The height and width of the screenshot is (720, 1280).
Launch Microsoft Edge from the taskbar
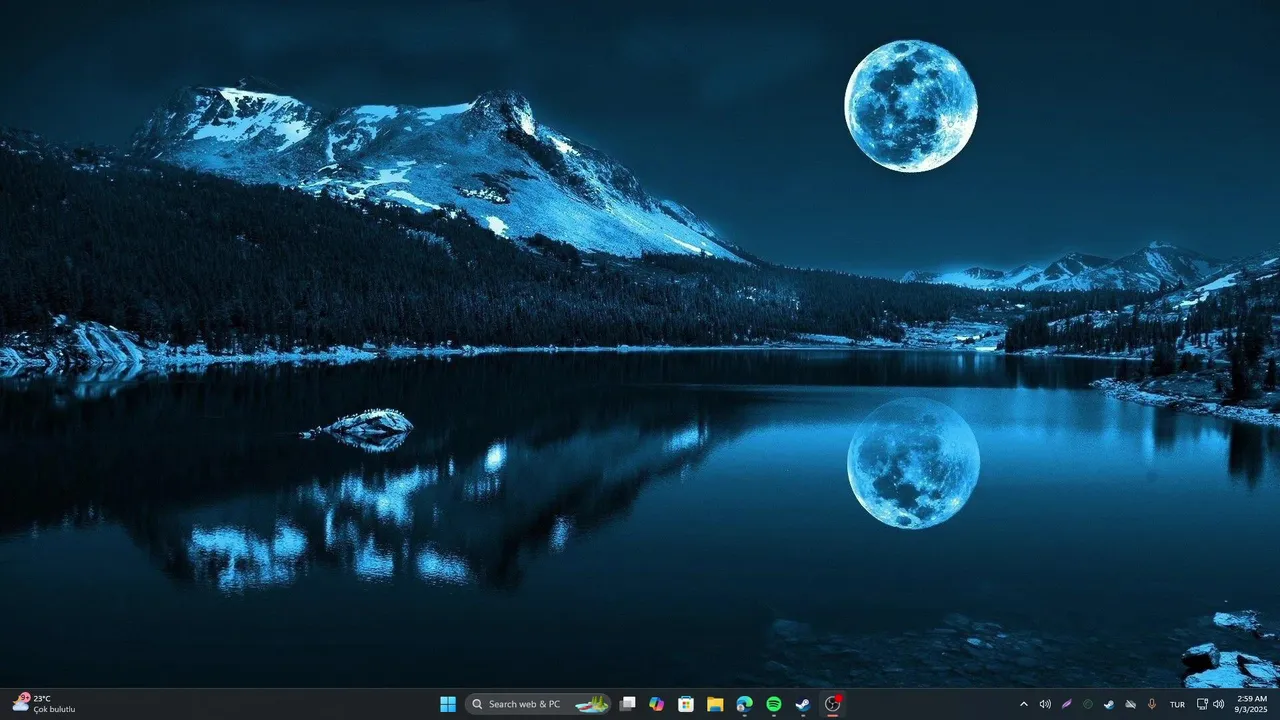click(744, 704)
